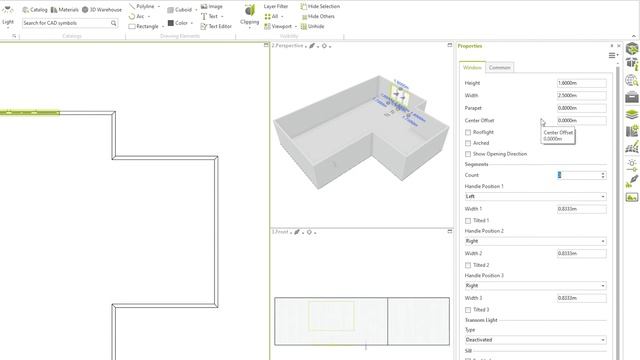This screenshot has height=360, width=640.
Task: Click the Segments Count stepper arrows
Action: tap(603, 175)
